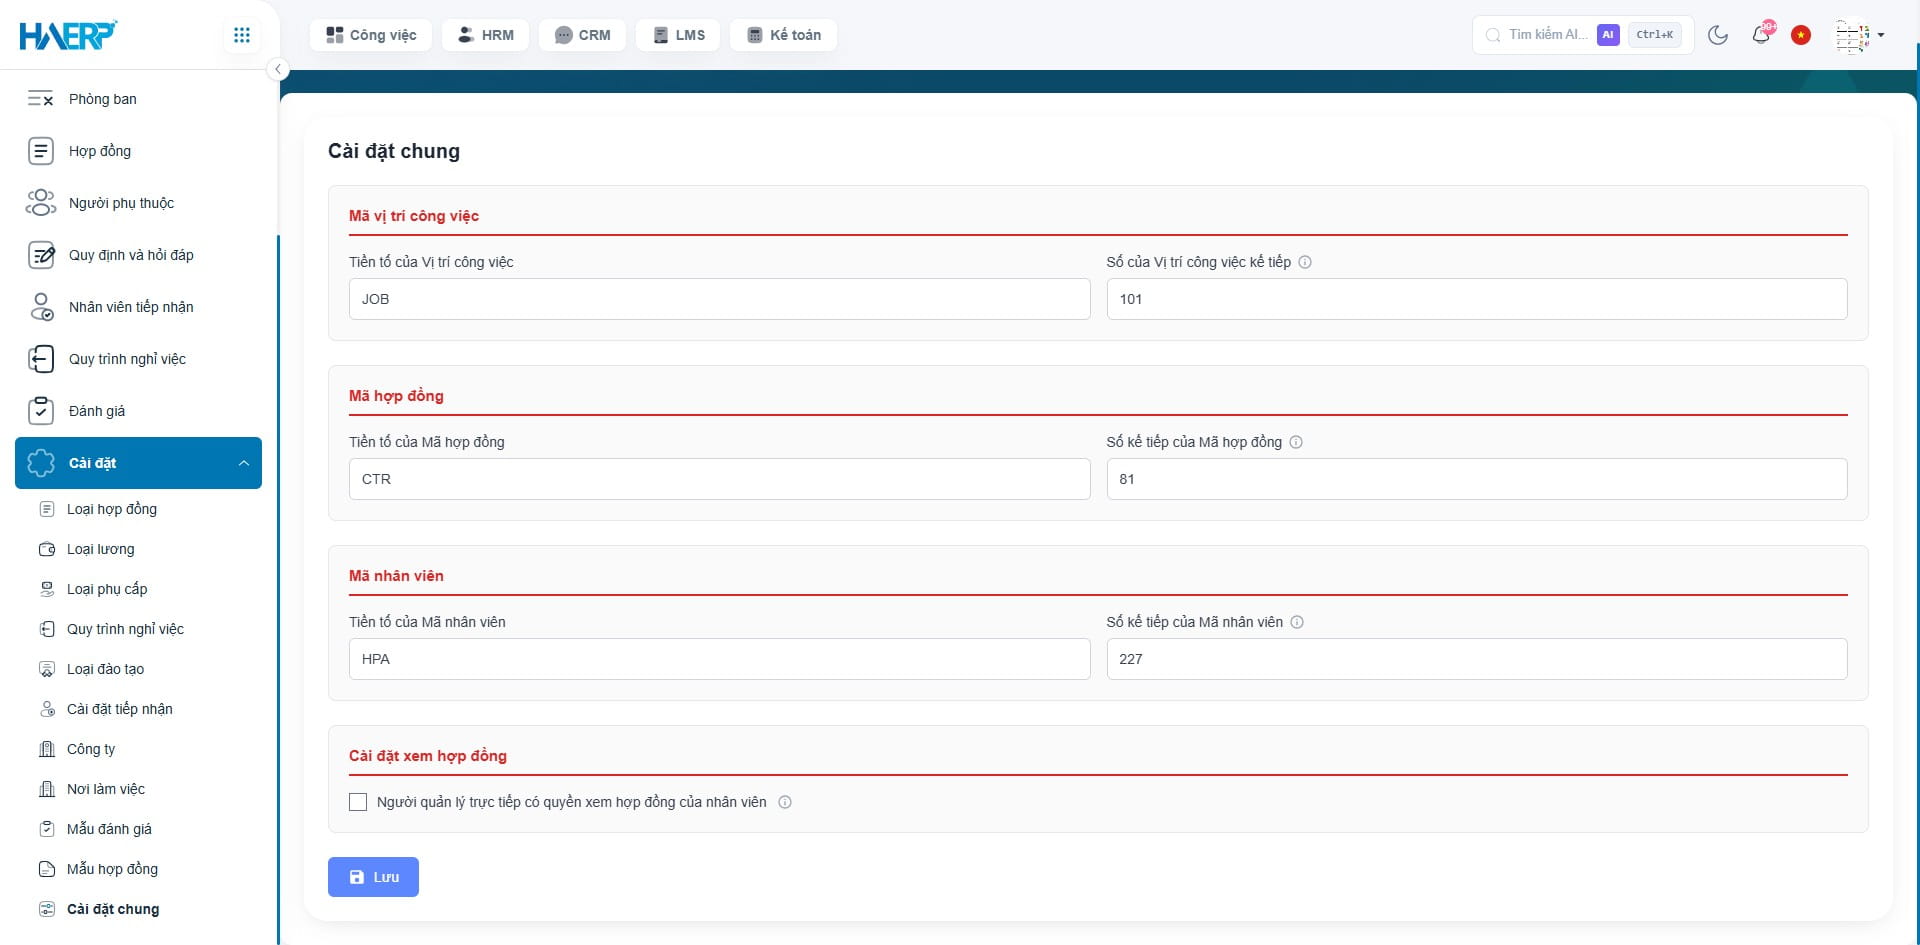
Task: Focus the Số kế tiếp của Mã hợp đồng input
Action: click(1476, 479)
